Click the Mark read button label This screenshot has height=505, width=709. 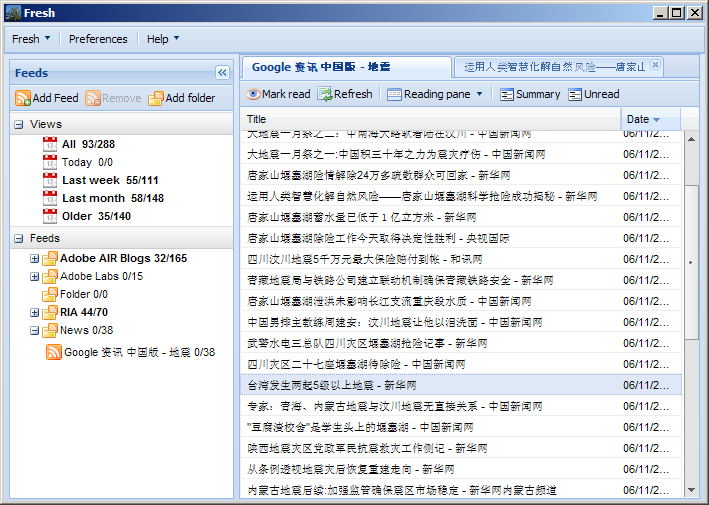286,94
